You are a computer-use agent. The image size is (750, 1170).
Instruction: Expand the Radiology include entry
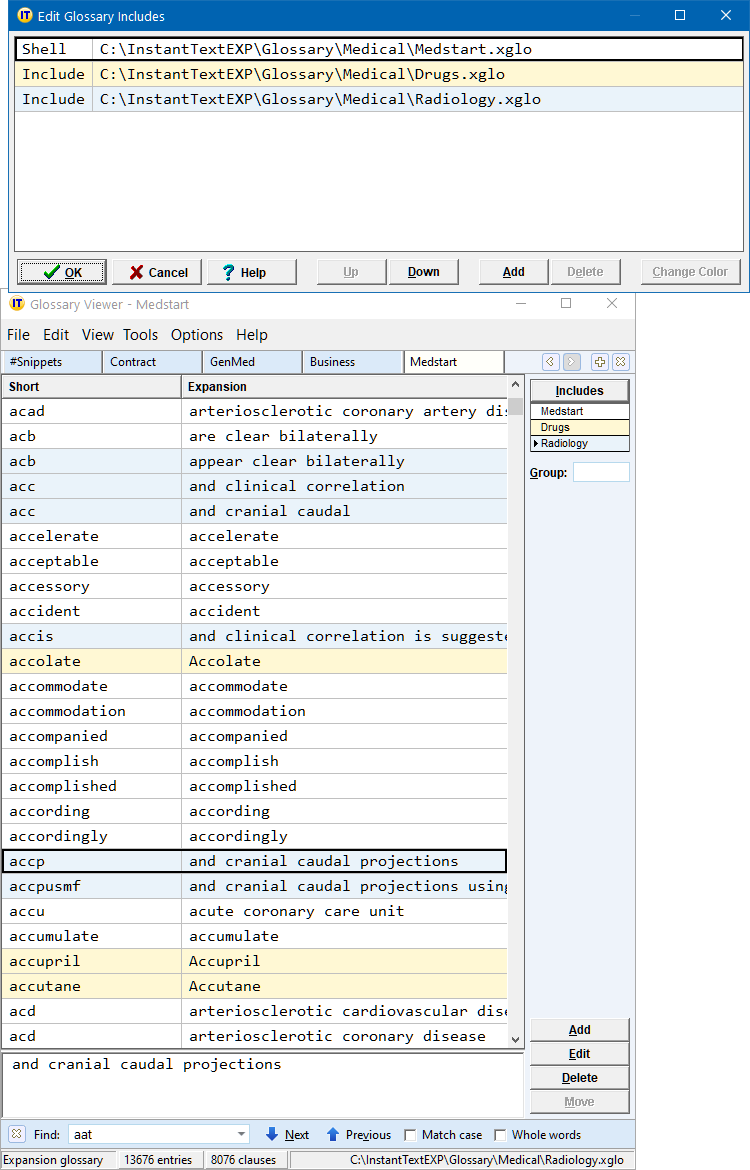pos(536,443)
